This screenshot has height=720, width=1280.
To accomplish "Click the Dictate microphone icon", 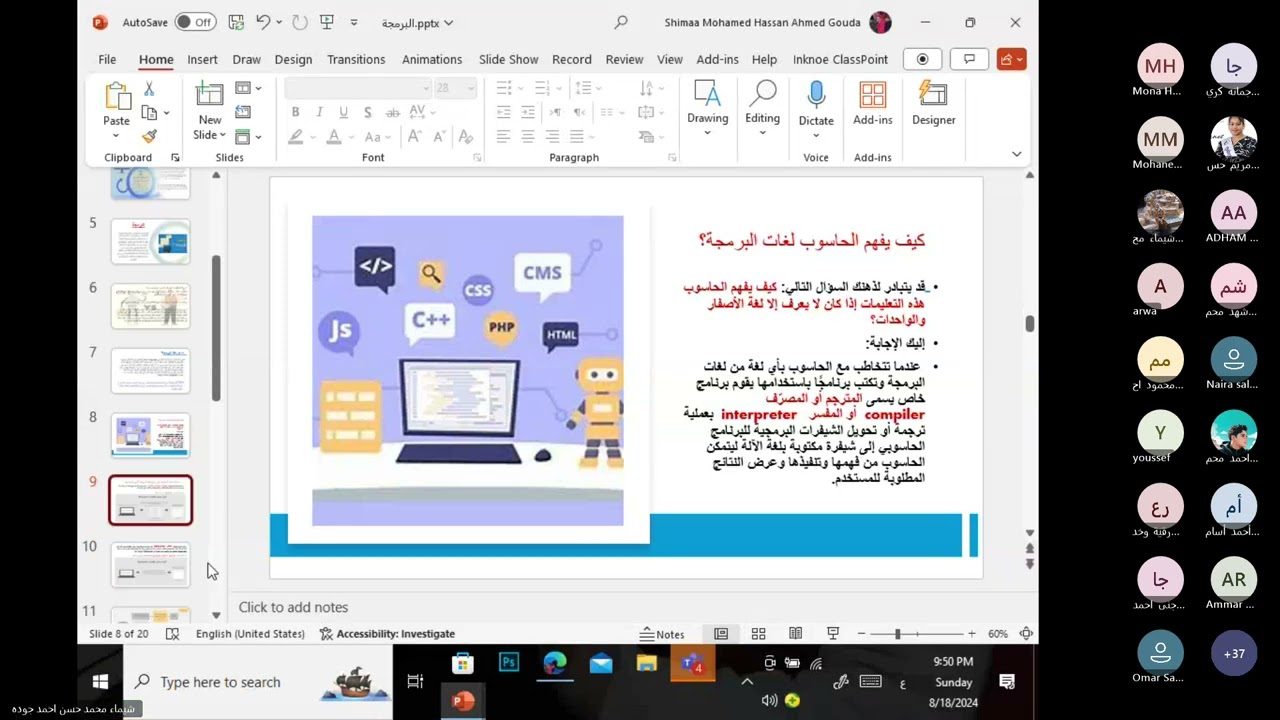I will pos(816,96).
